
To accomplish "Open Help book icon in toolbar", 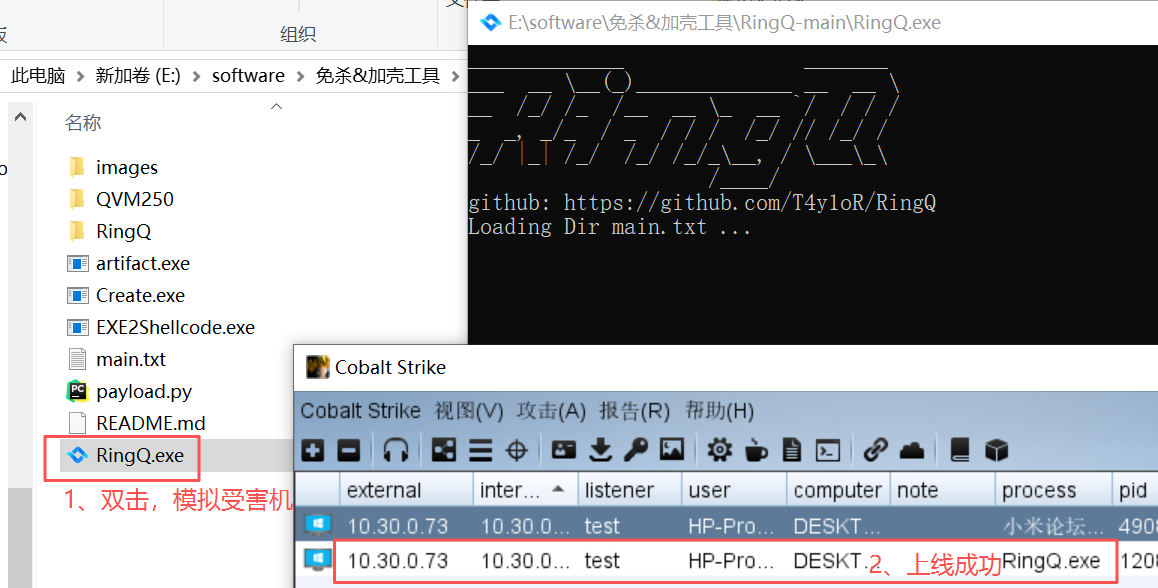I will (x=959, y=450).
